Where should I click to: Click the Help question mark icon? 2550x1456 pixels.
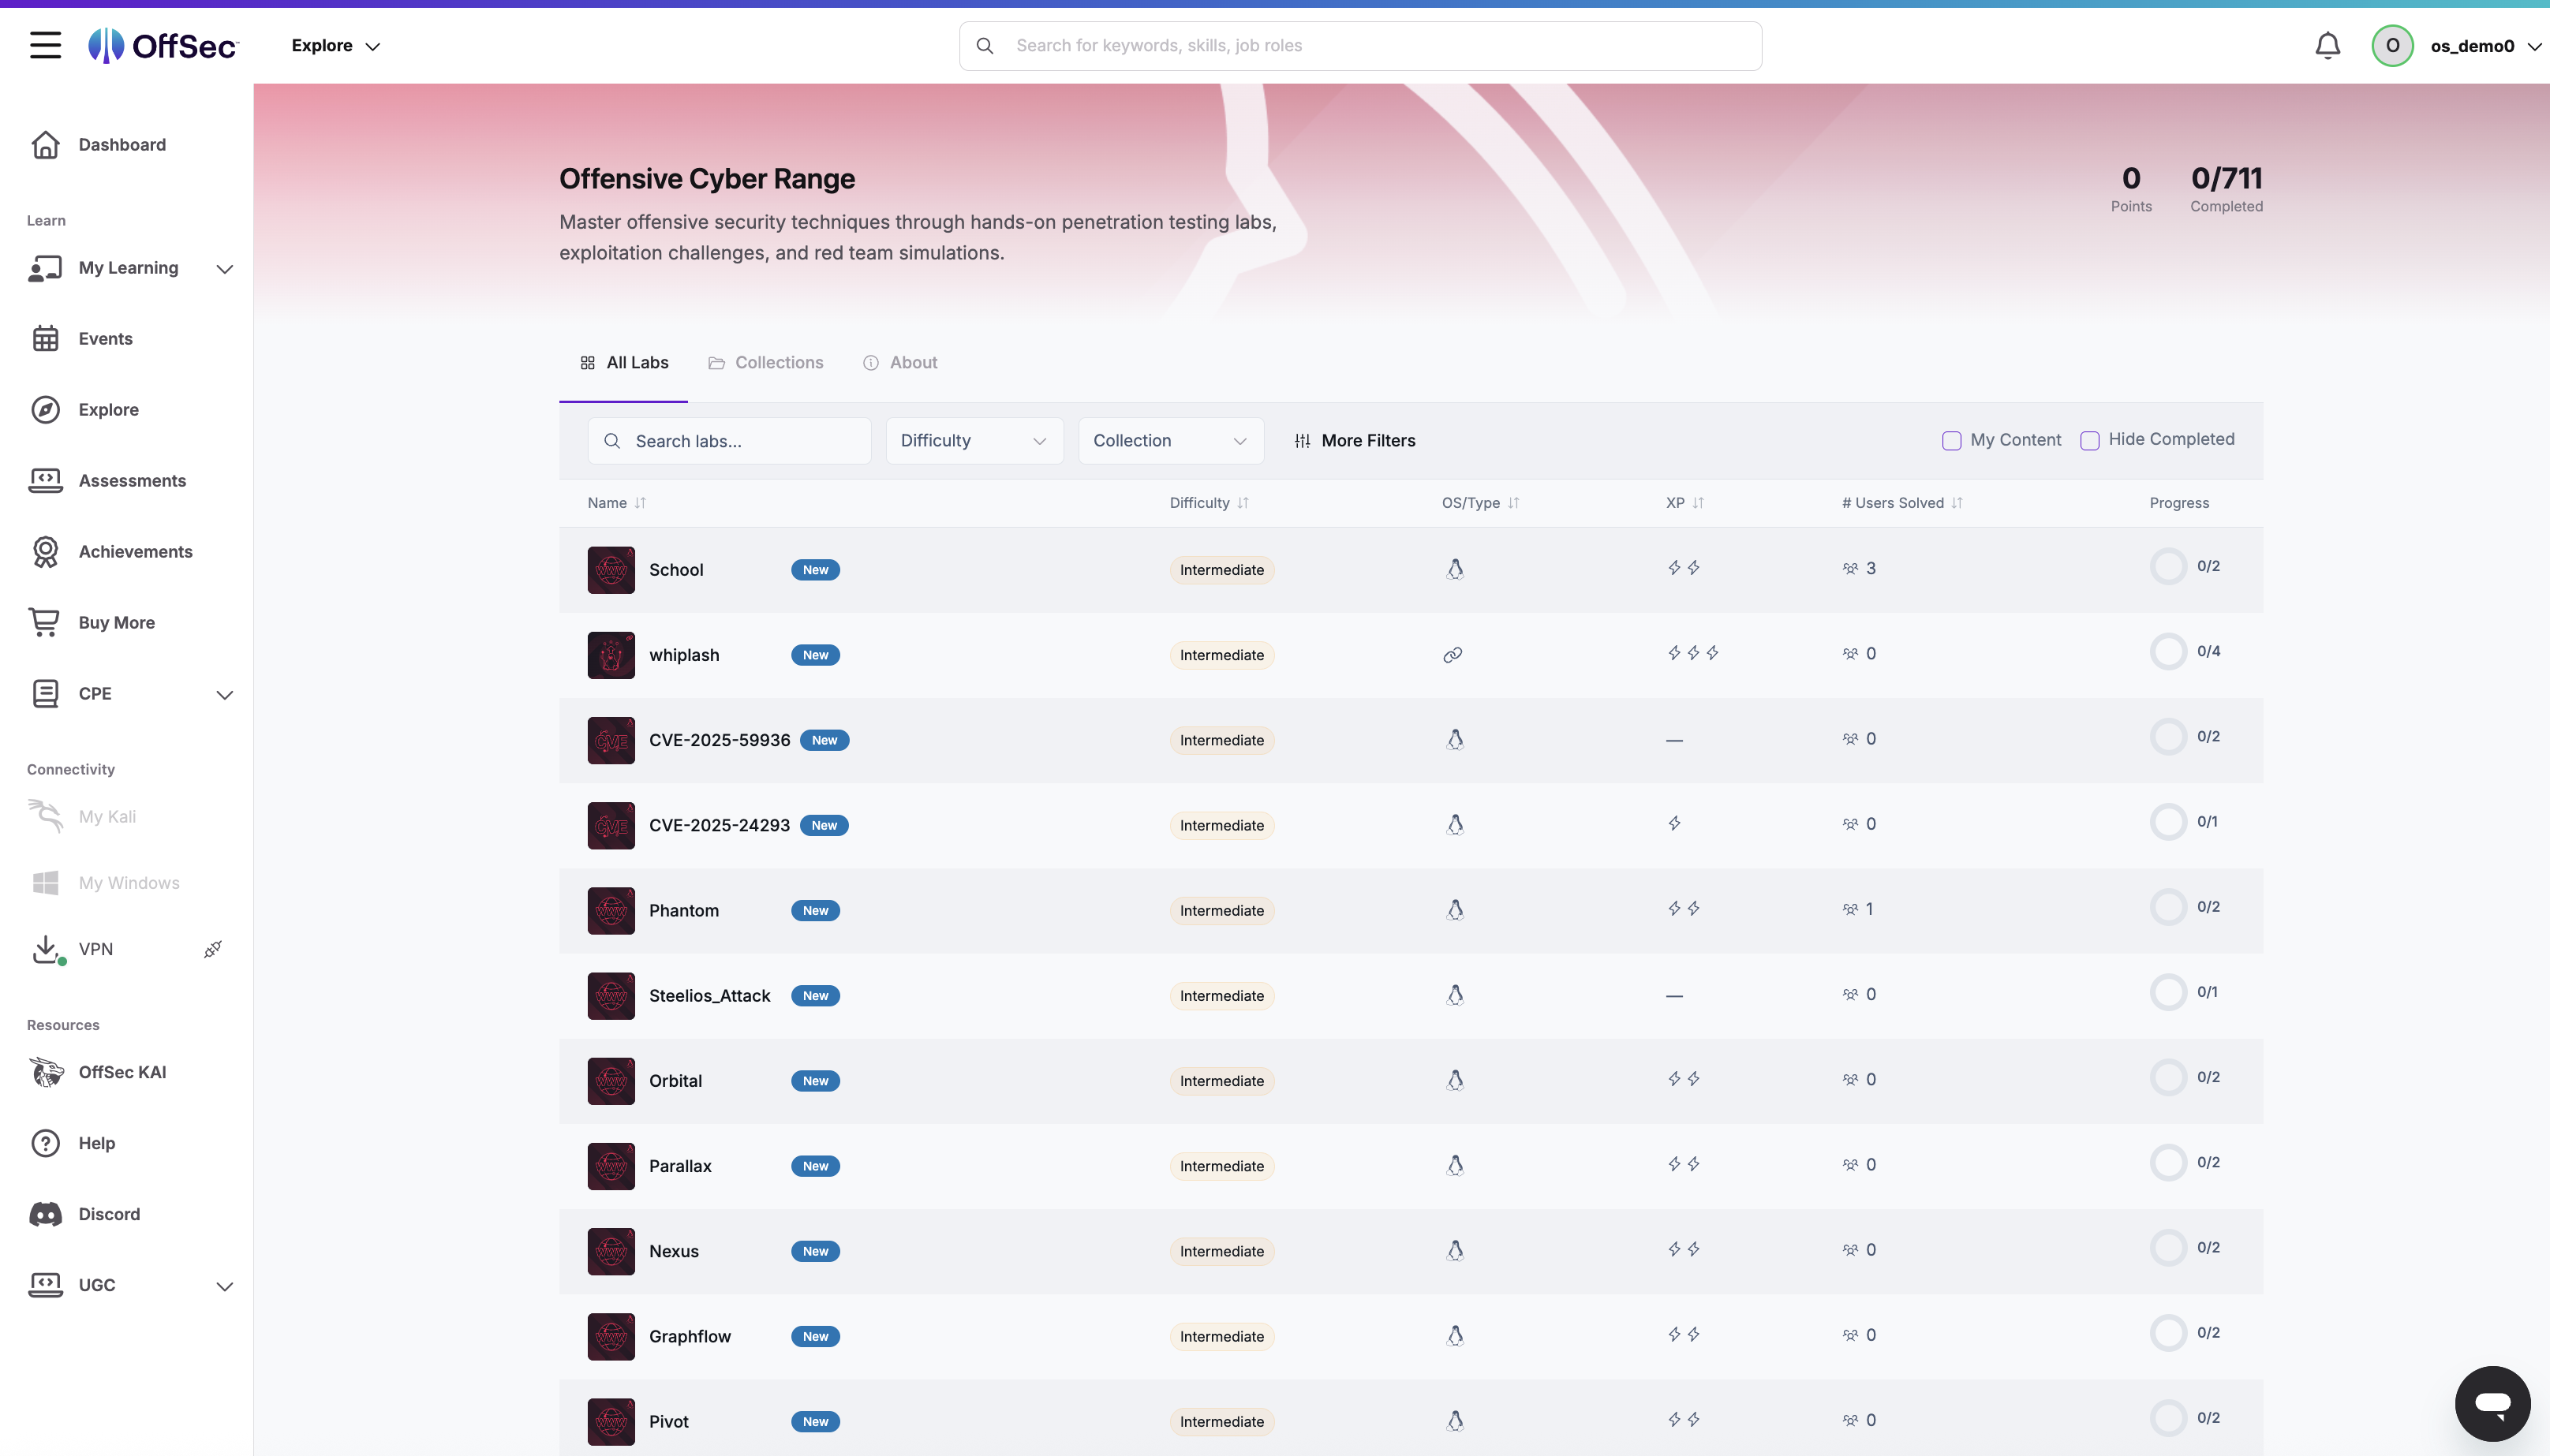(45, 1143)
